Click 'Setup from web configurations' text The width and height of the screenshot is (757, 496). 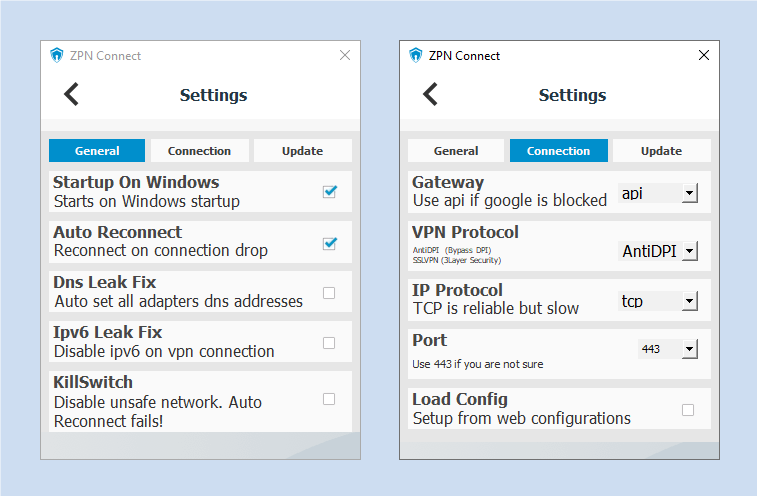point(522,418)
